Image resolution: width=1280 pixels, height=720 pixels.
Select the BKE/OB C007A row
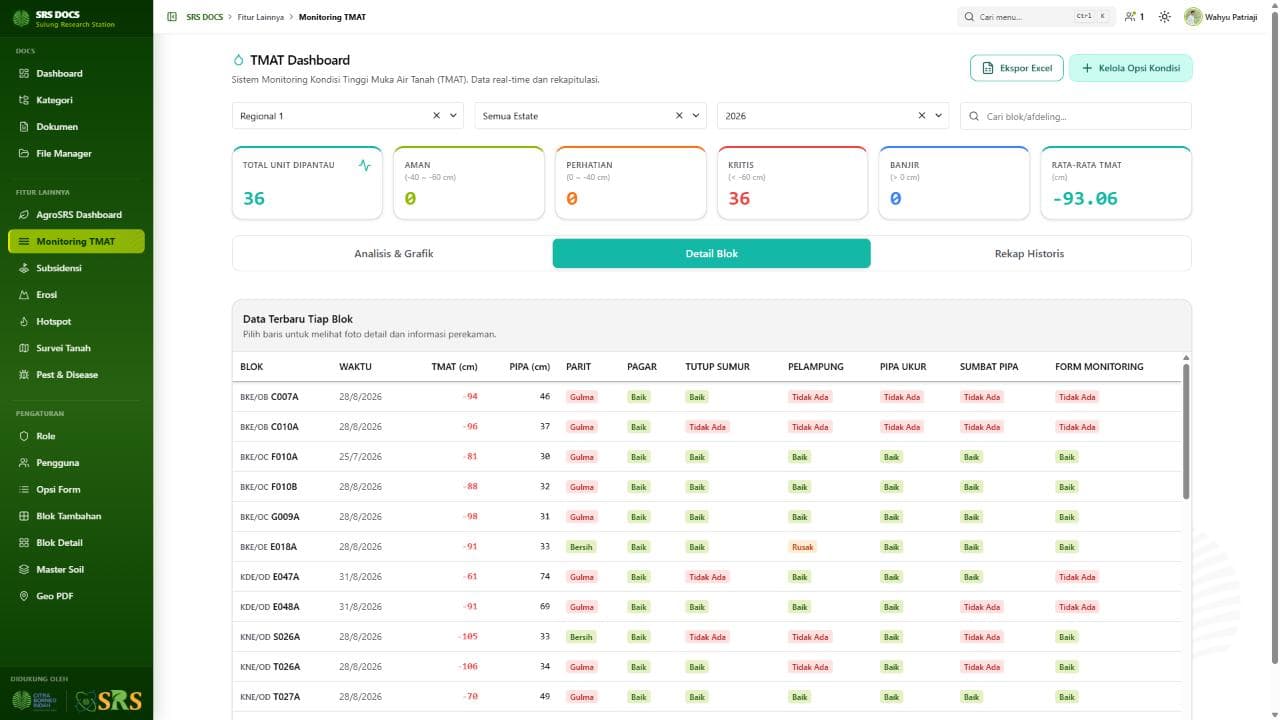click(707, 397)
